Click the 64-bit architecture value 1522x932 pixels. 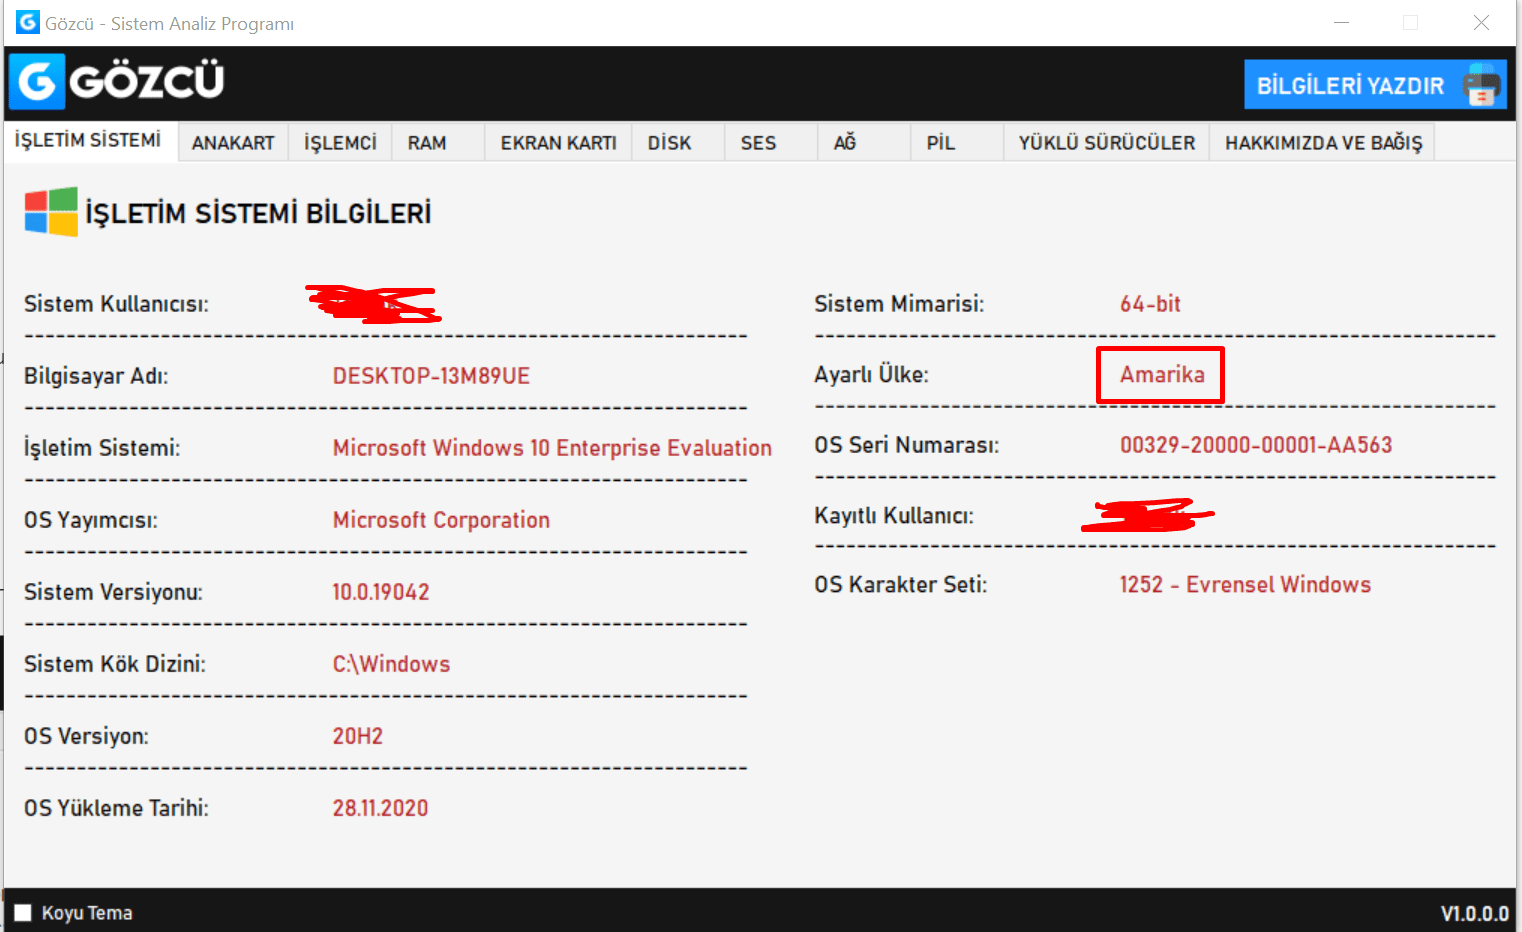pyautogui.click(x=1150, y=304)
